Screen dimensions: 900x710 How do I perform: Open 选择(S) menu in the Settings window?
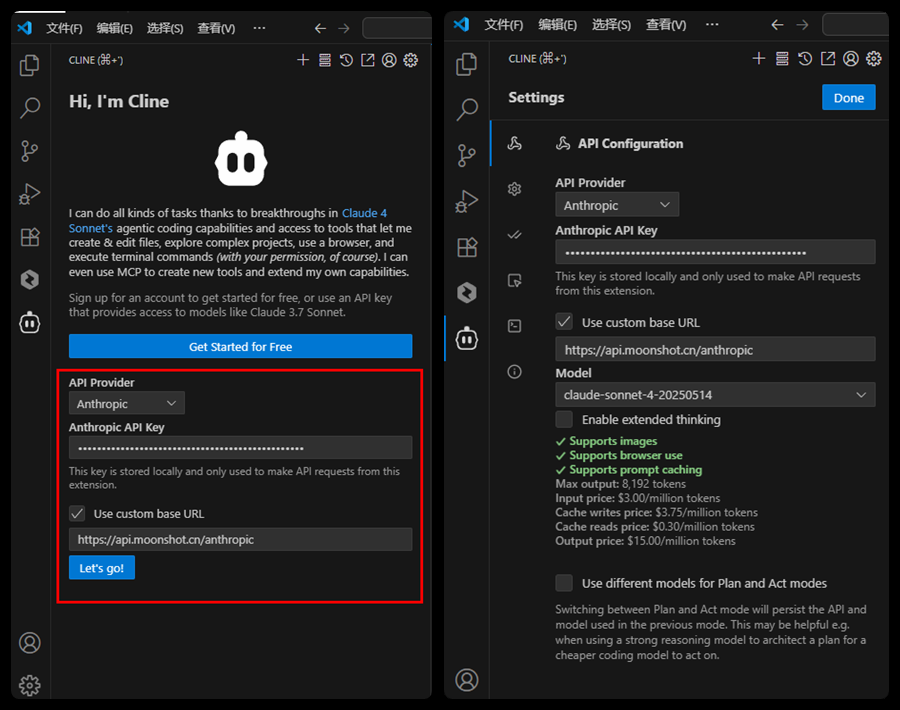tap(611, 25)
